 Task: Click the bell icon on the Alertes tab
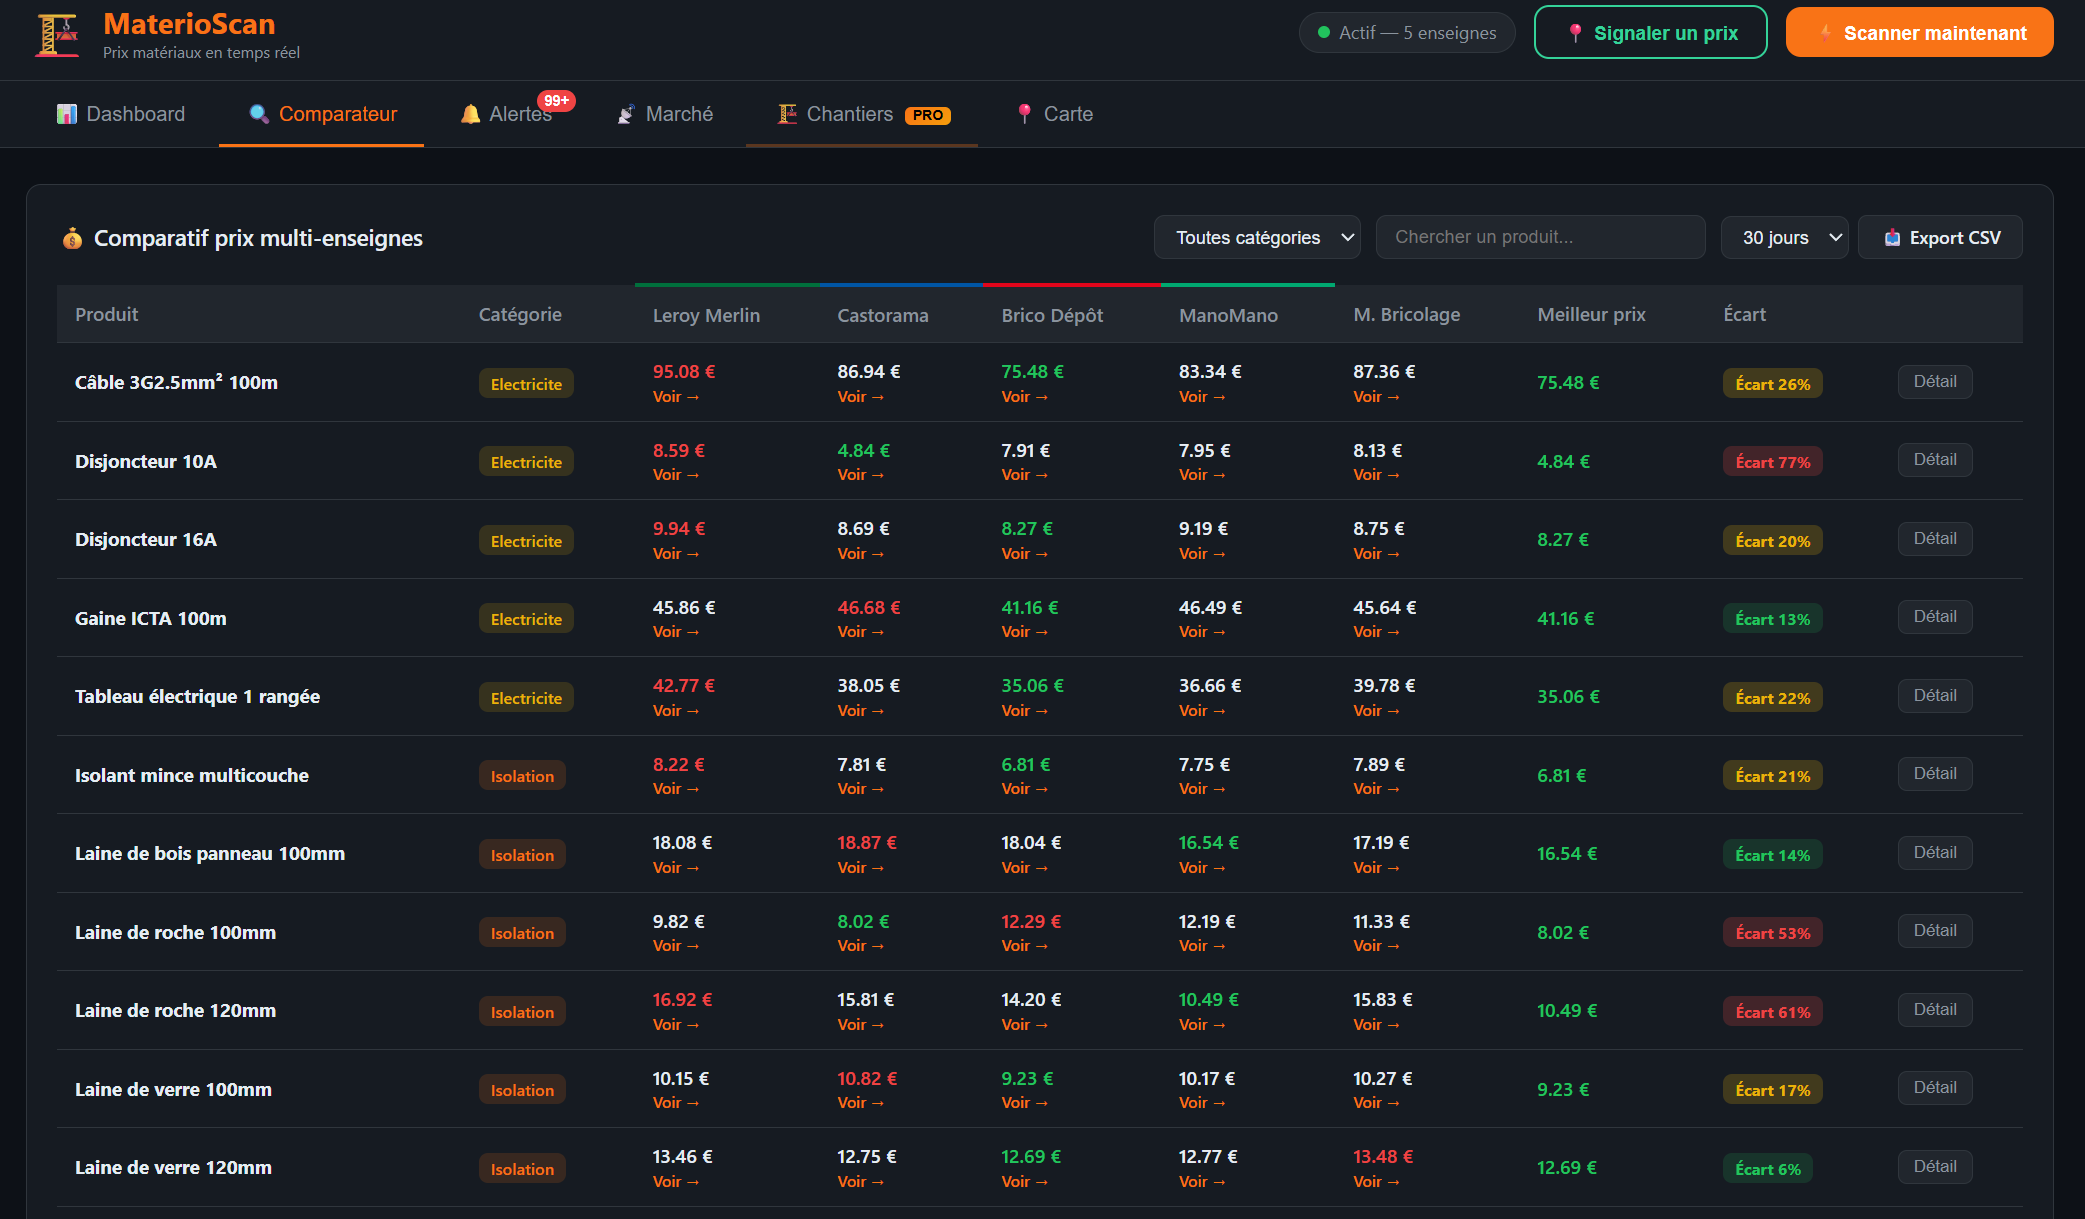[469, 113]
